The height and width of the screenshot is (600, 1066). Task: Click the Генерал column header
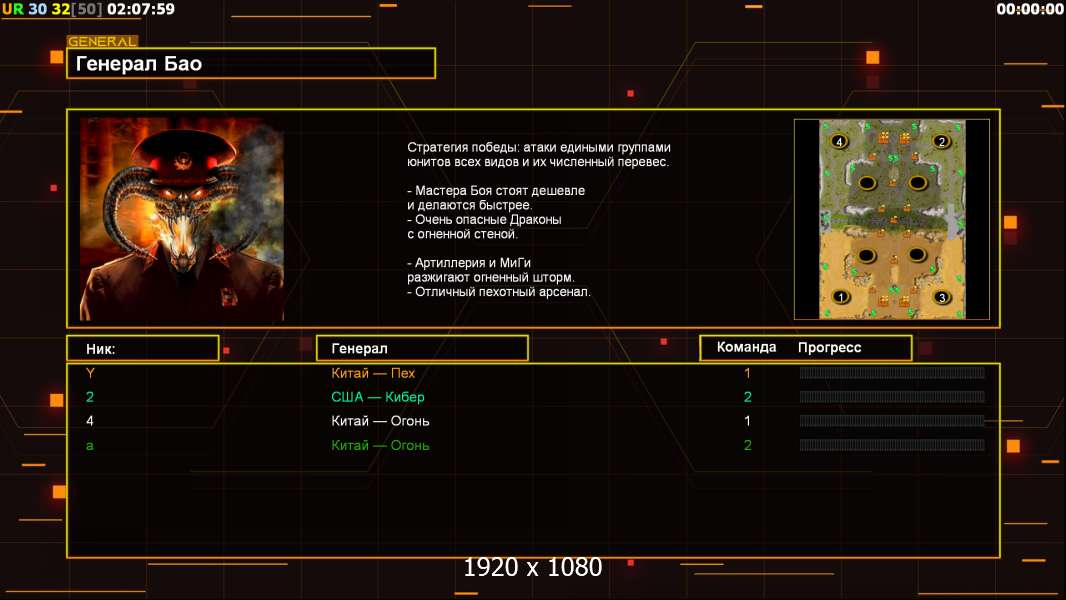(x=422, y=348)
